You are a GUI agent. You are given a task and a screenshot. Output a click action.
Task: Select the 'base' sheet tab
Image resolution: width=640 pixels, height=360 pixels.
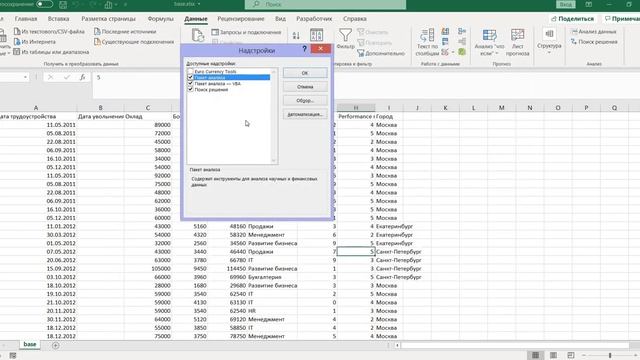(30, 344)
